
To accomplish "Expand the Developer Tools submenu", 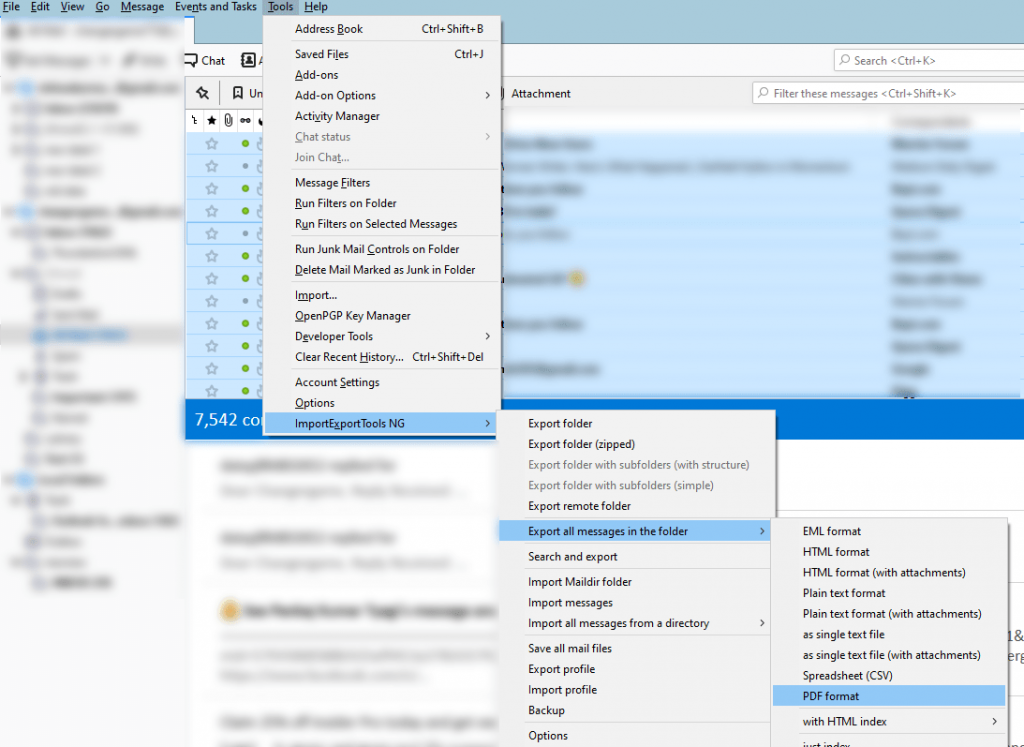I will (381, 336).
